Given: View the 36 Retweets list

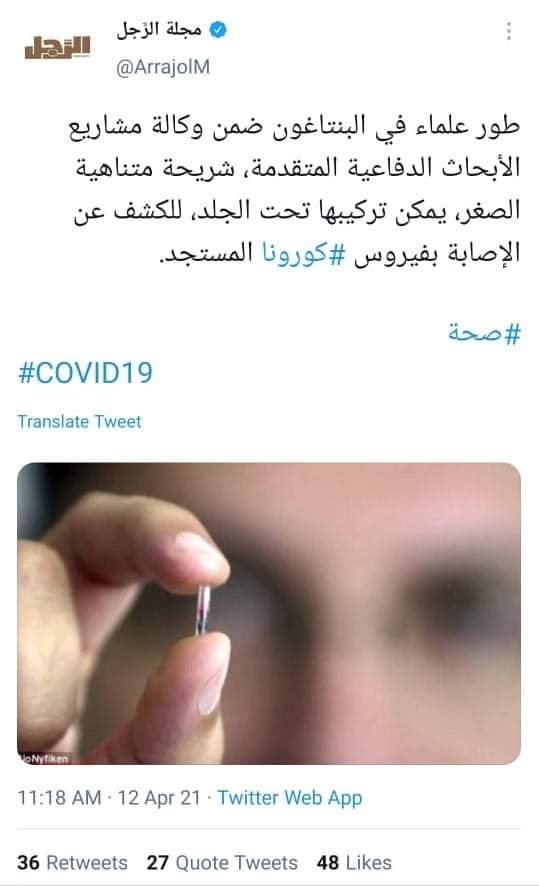Looking at the screenshot, I should tap(72, 863).
